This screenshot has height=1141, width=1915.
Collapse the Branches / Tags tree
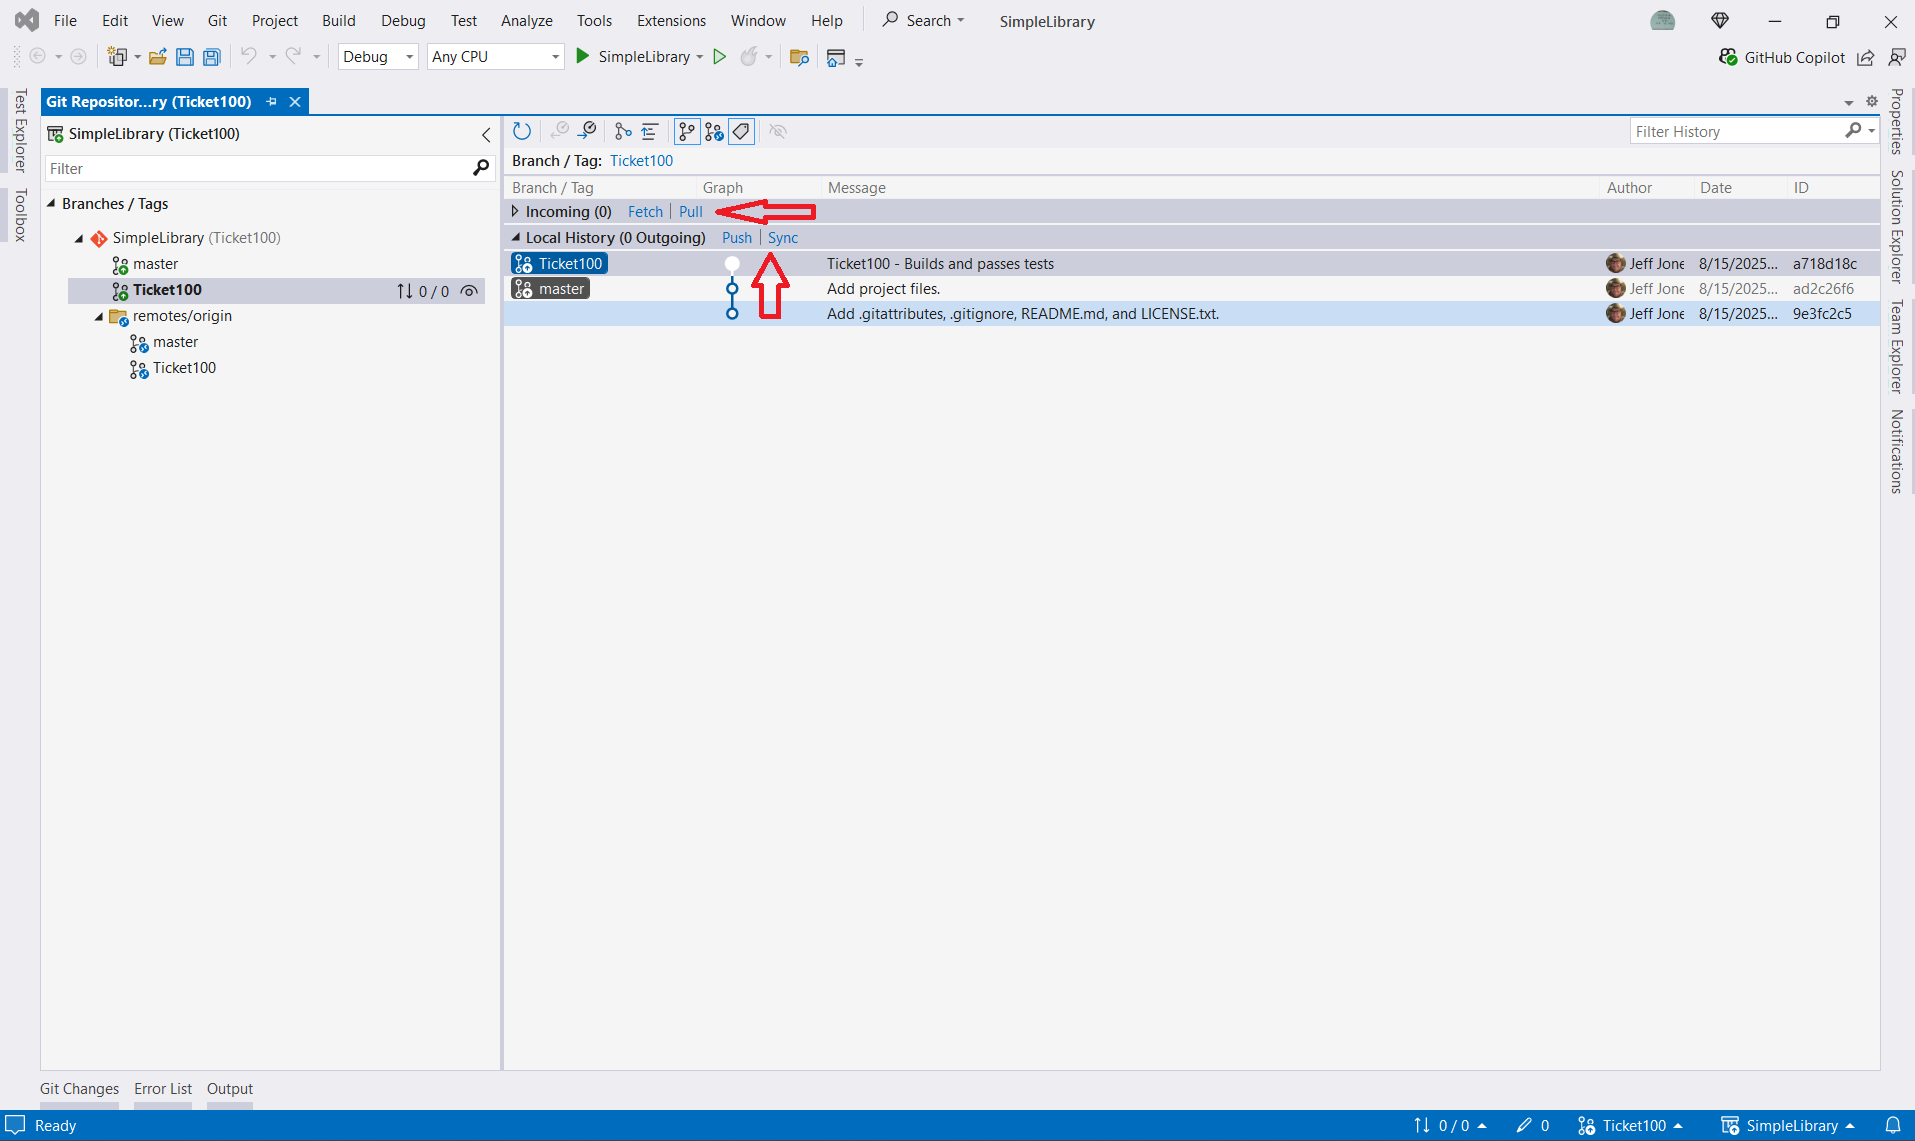(51, 203)
